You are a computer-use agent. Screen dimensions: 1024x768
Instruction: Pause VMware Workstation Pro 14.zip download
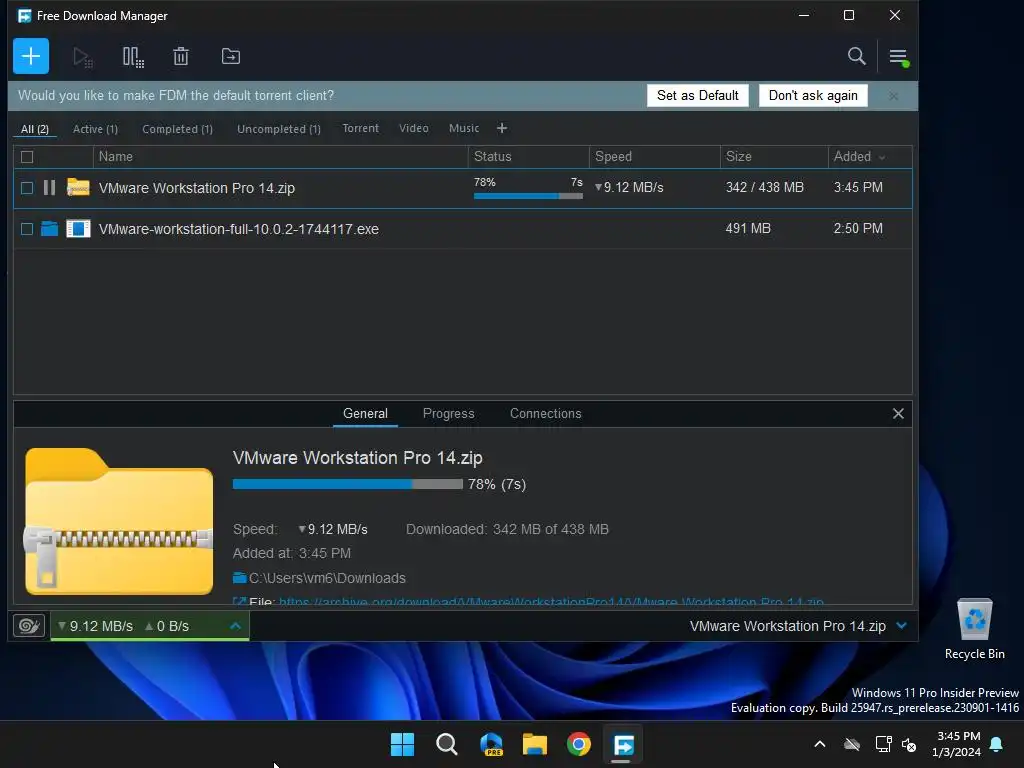[x=49, y=188]
